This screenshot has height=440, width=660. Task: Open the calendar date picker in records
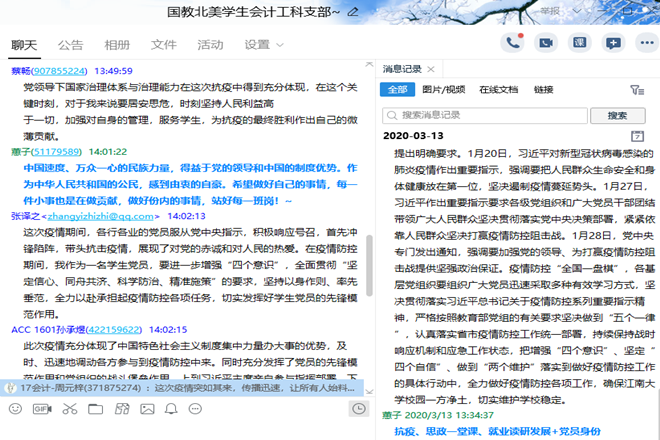pyautogui.click(x=638, y=134)
